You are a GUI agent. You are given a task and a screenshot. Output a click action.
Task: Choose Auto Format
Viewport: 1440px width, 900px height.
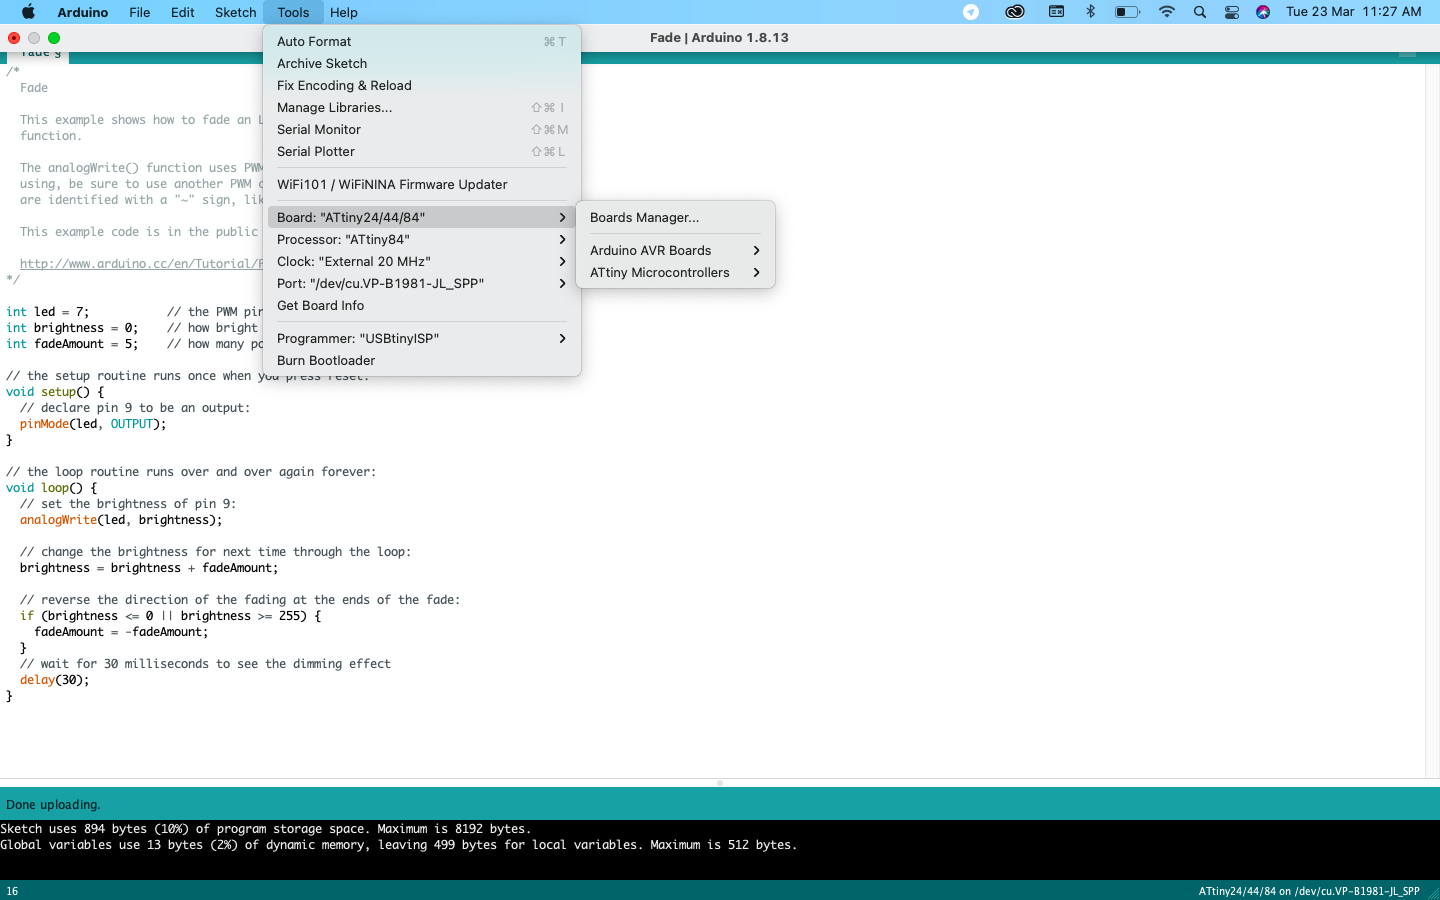click(x=422, y=41)
